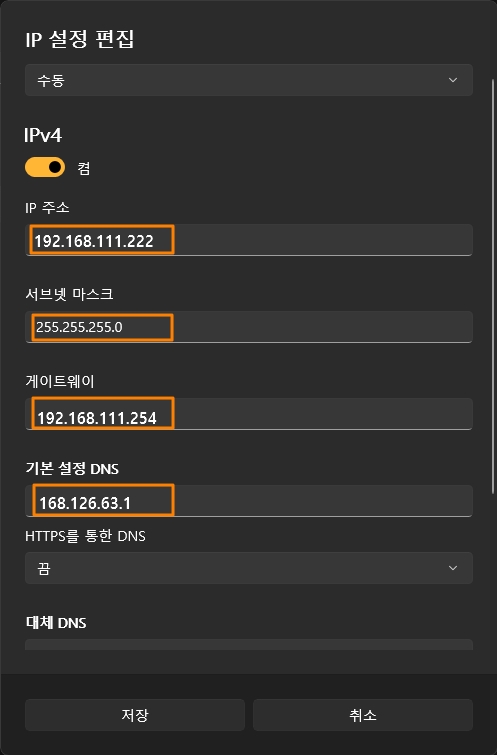Click the vertical scrollbar on the right
The height and width of the screenshot is (755, 497).
click(493, 286)
